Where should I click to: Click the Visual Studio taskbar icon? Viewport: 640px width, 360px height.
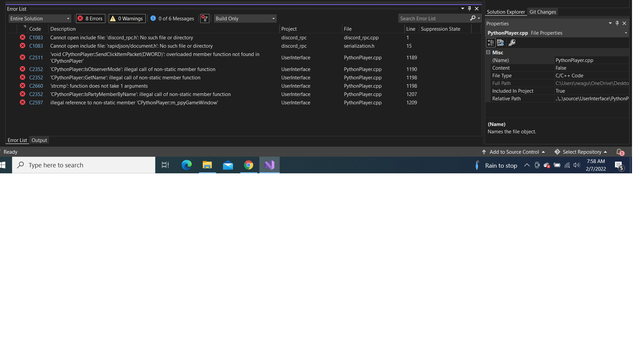click(269, 165)
